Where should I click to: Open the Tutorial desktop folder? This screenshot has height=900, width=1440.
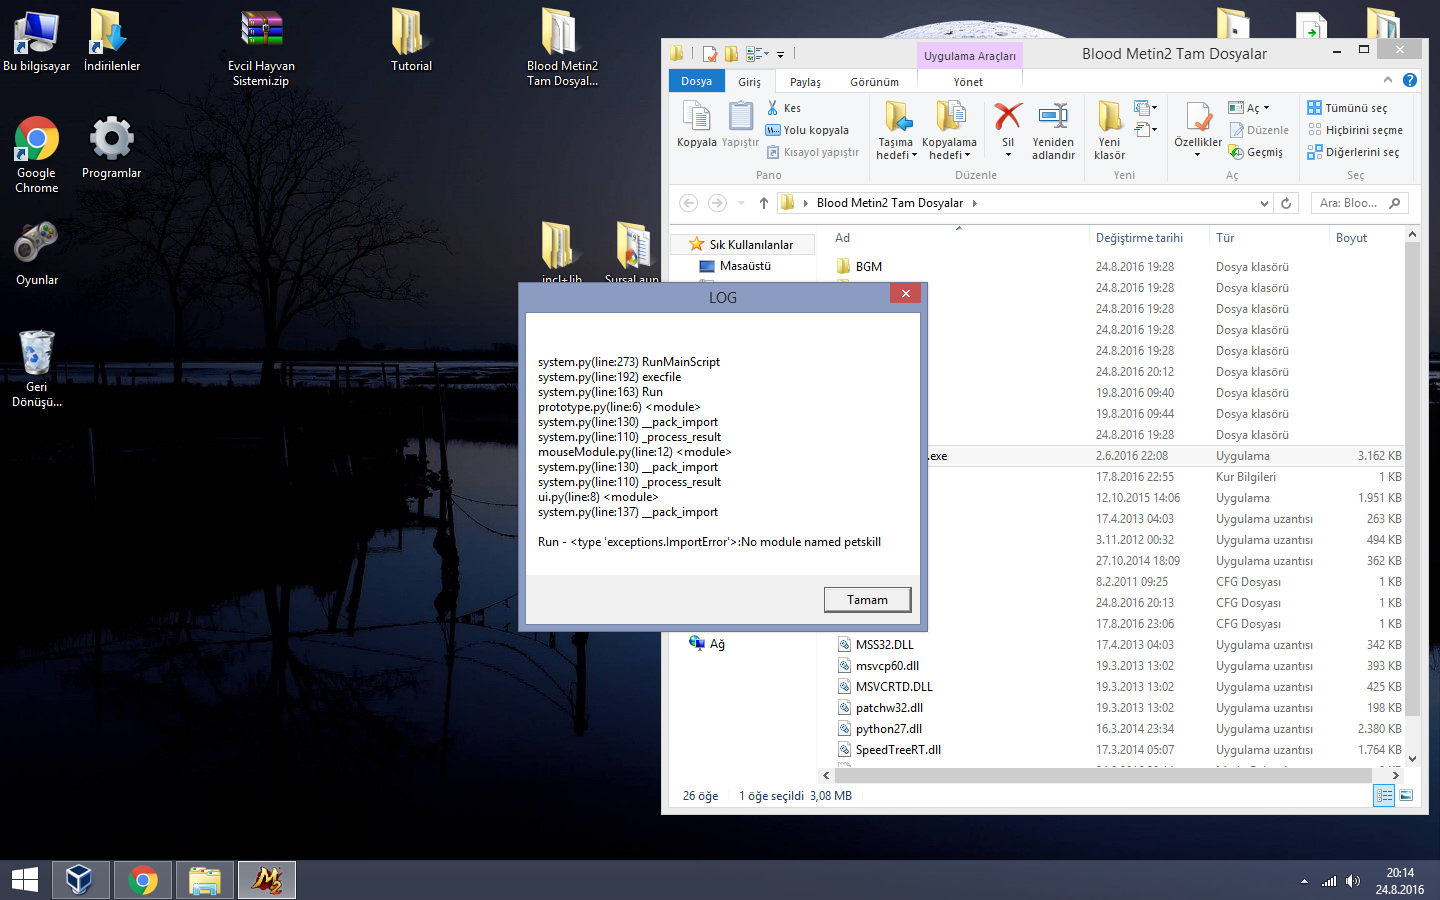[411, 41]
